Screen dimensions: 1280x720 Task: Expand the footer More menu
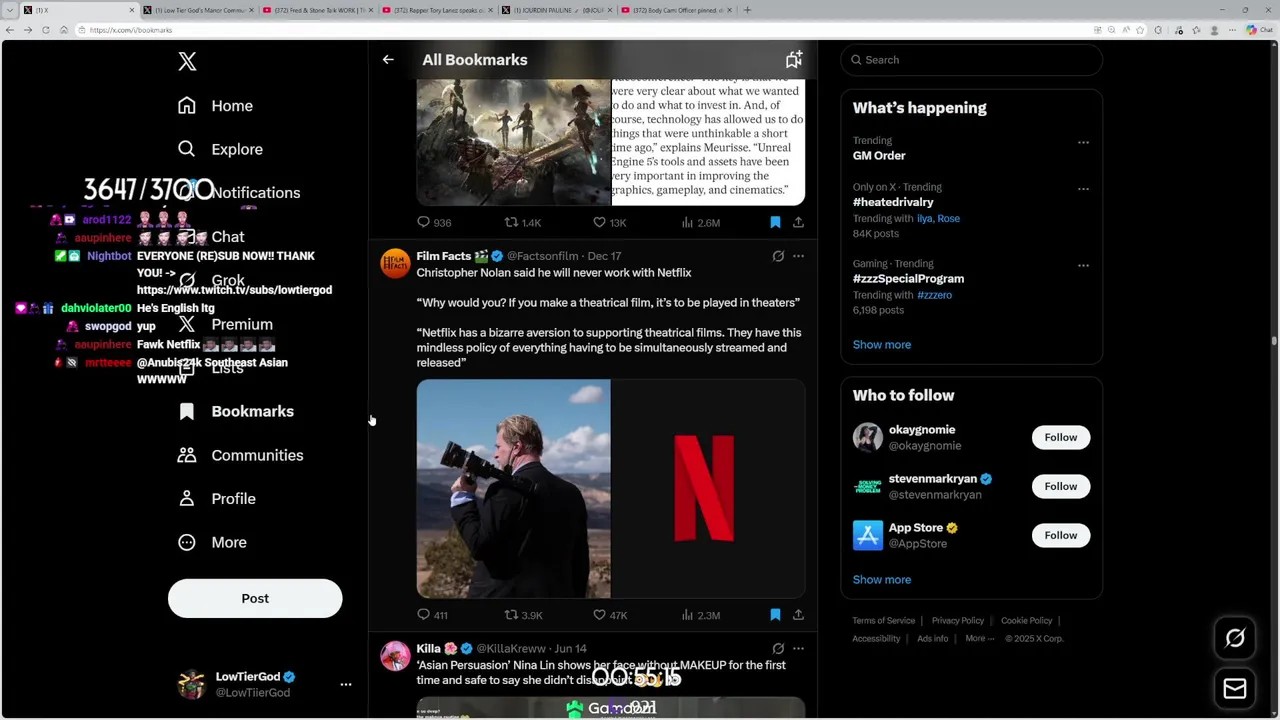point(979,639)
